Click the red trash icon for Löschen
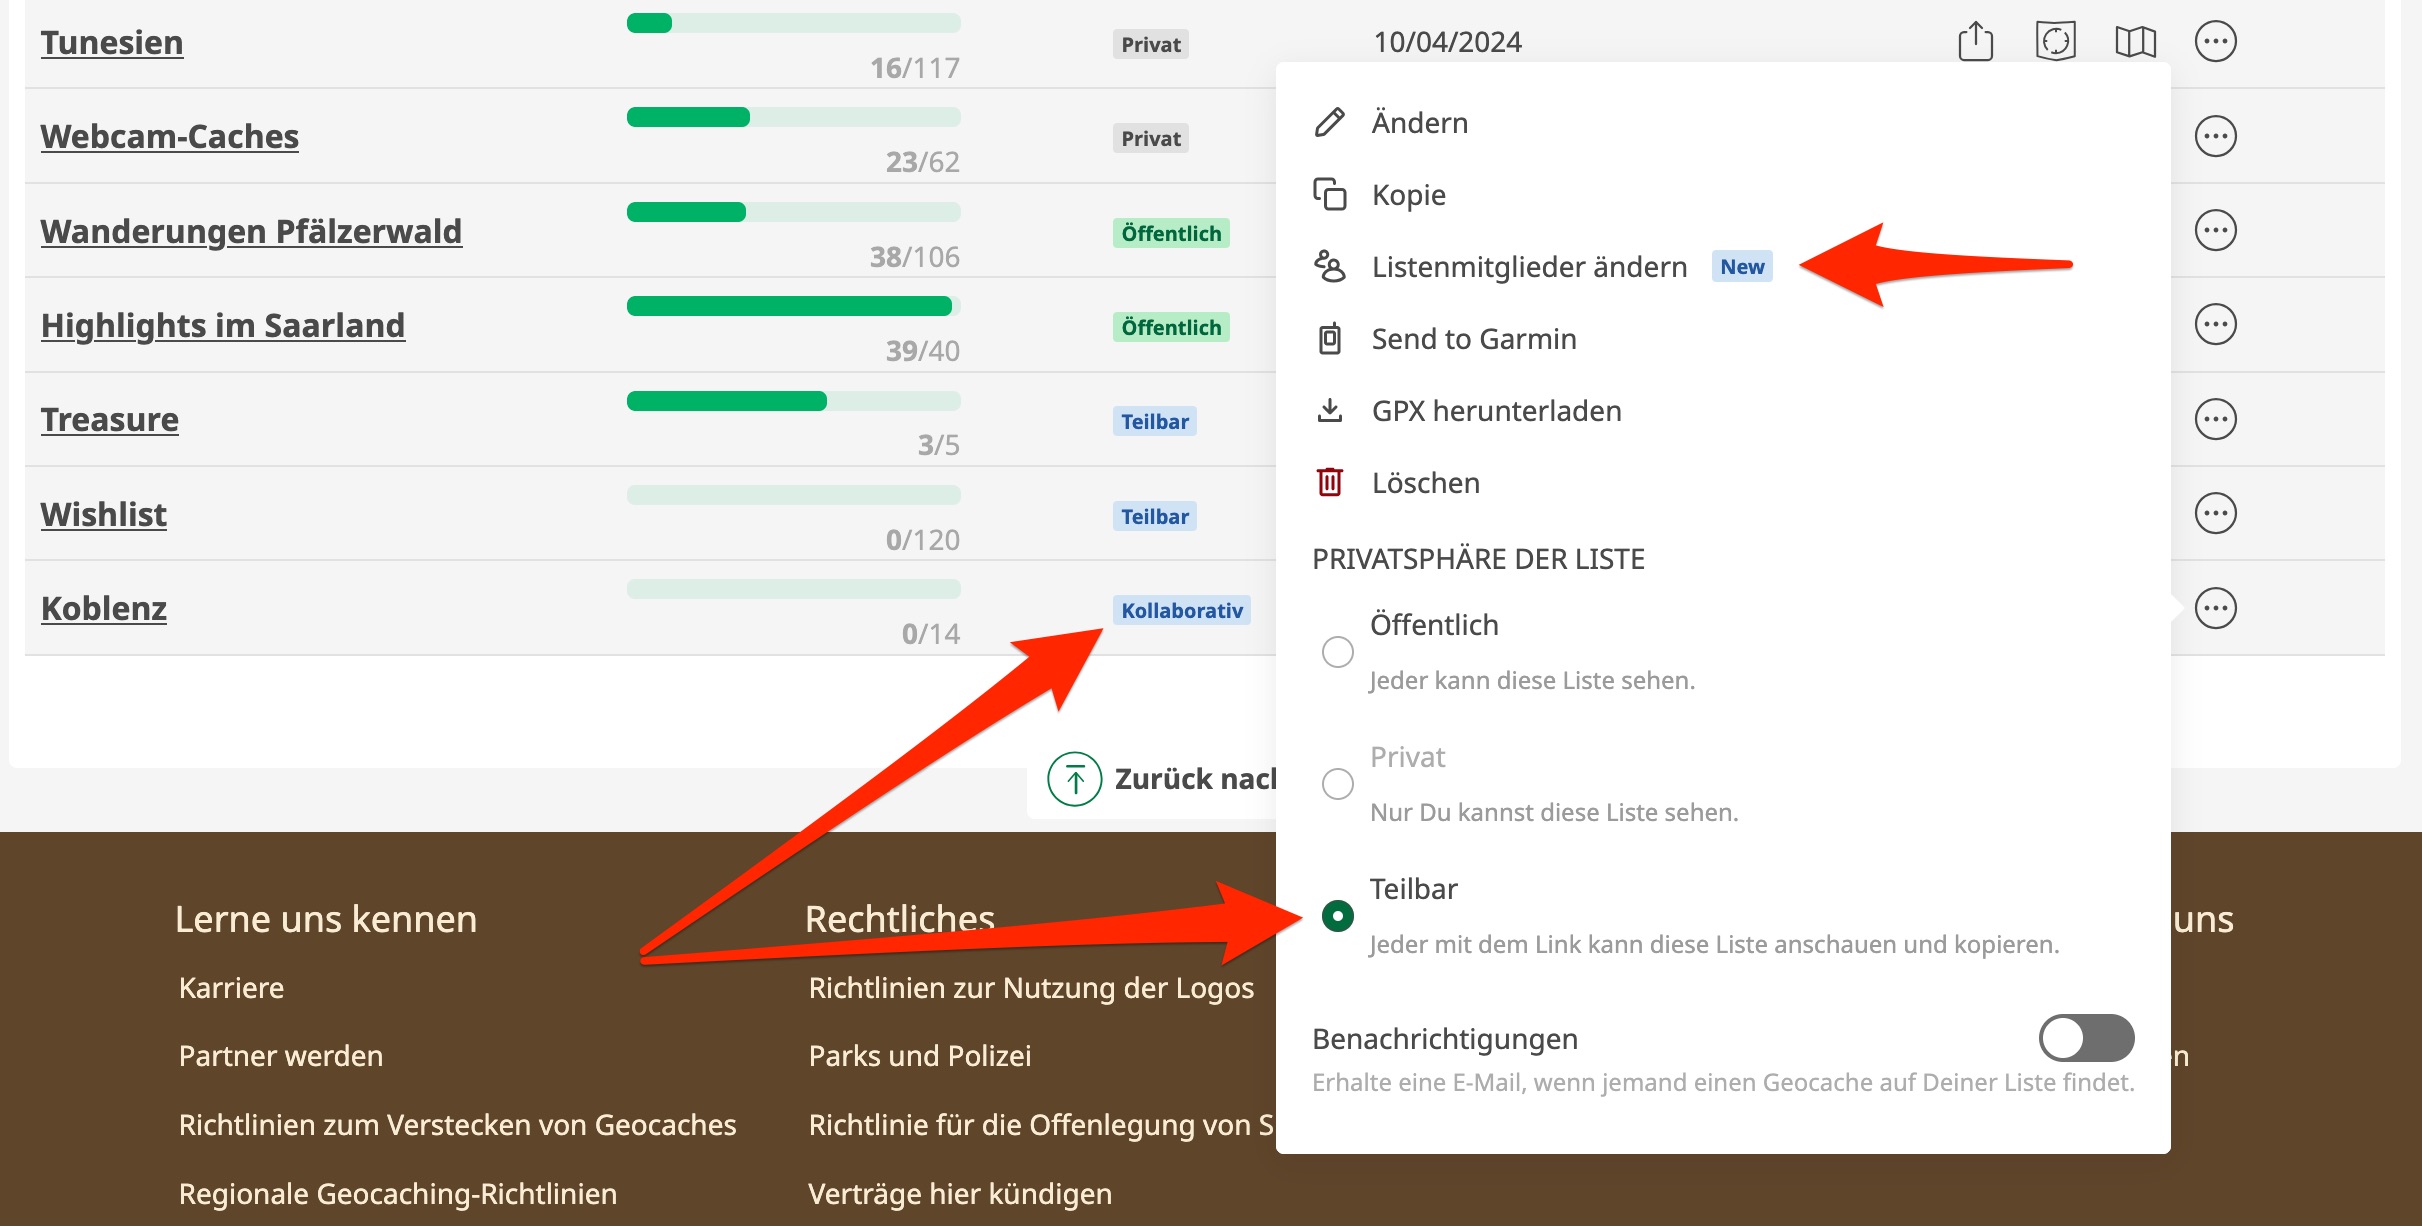 point(1329,482)
